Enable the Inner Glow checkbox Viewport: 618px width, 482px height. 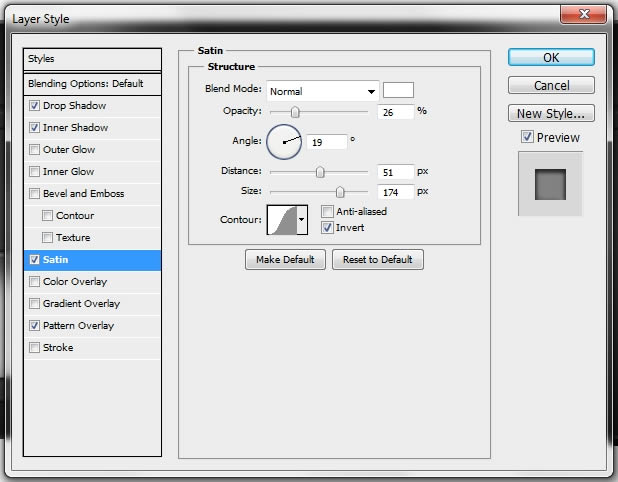(34, 172)
